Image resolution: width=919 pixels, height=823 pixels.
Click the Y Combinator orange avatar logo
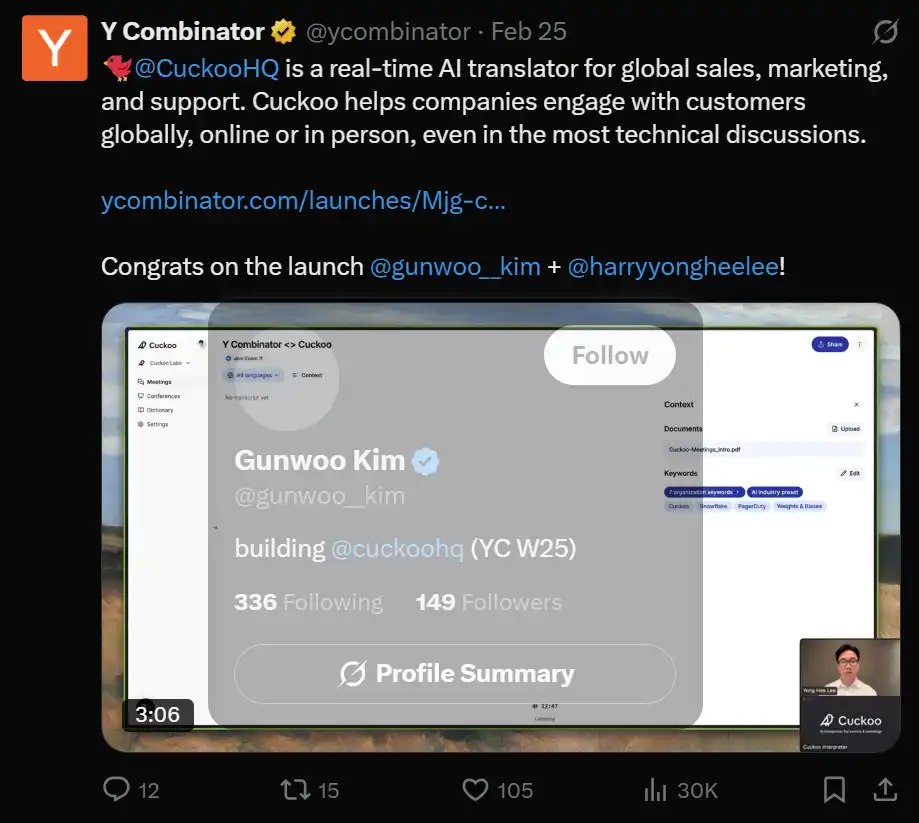point(55,48)
